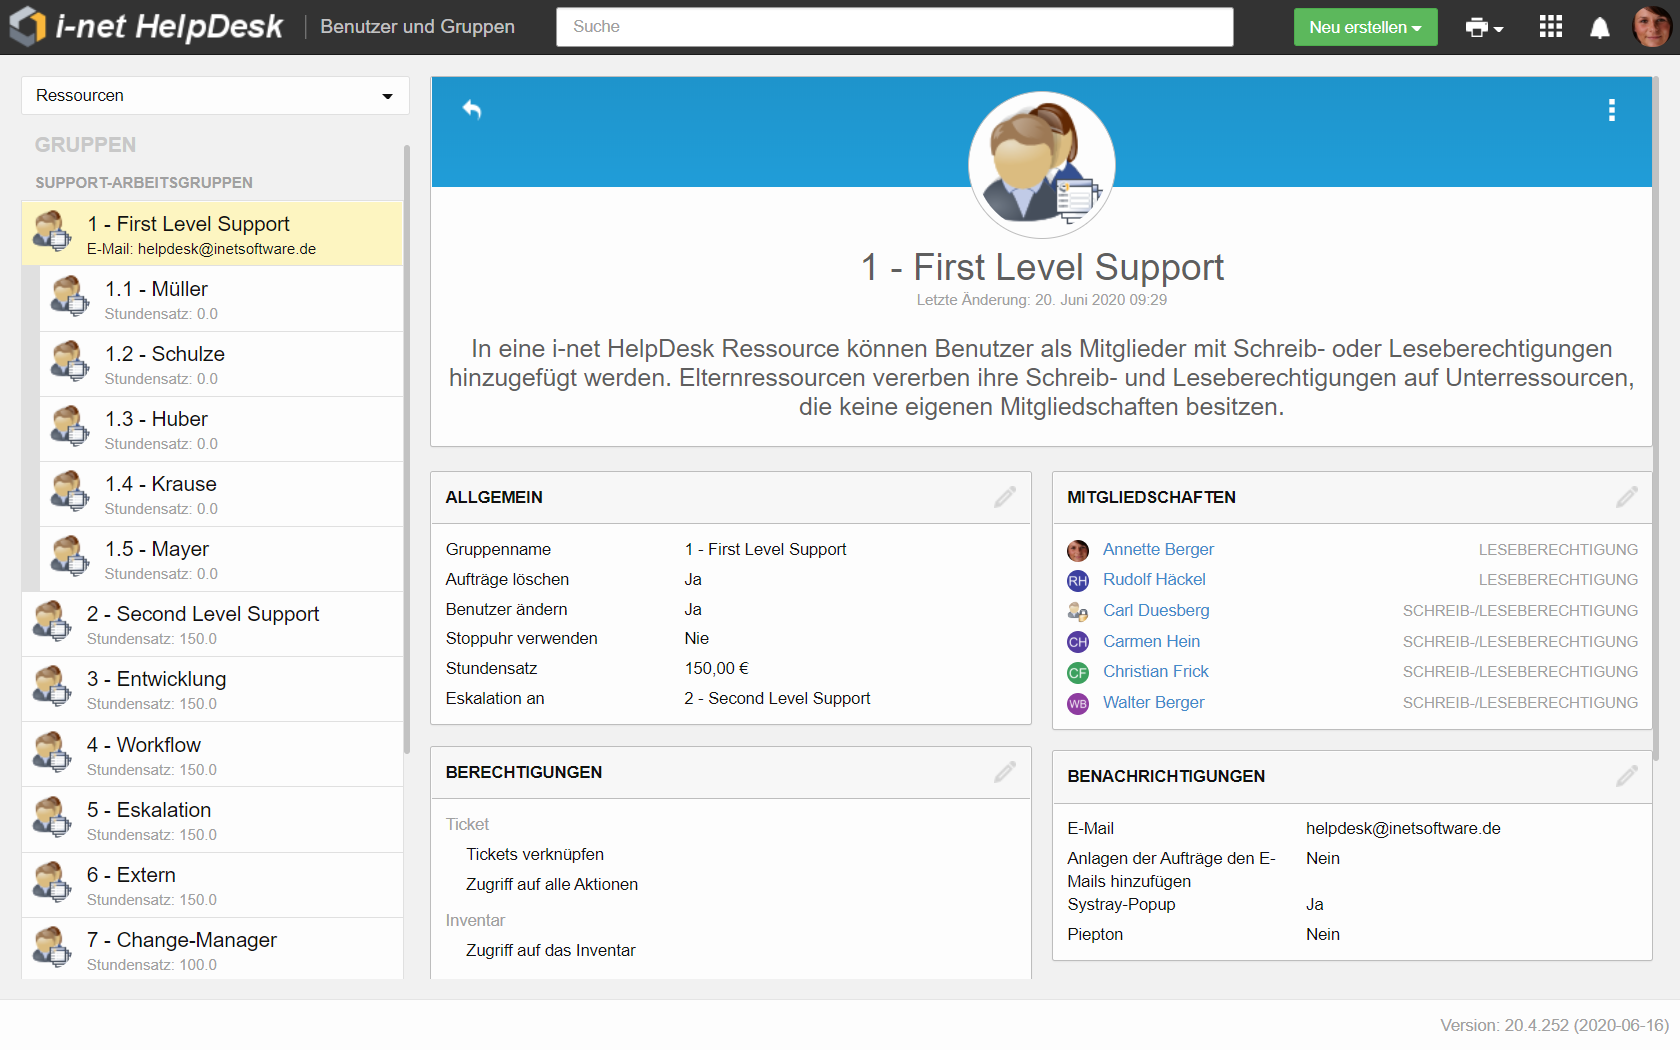Click the 1.1 - Müller group icon
The image size is (1680, 1050).
70,297
